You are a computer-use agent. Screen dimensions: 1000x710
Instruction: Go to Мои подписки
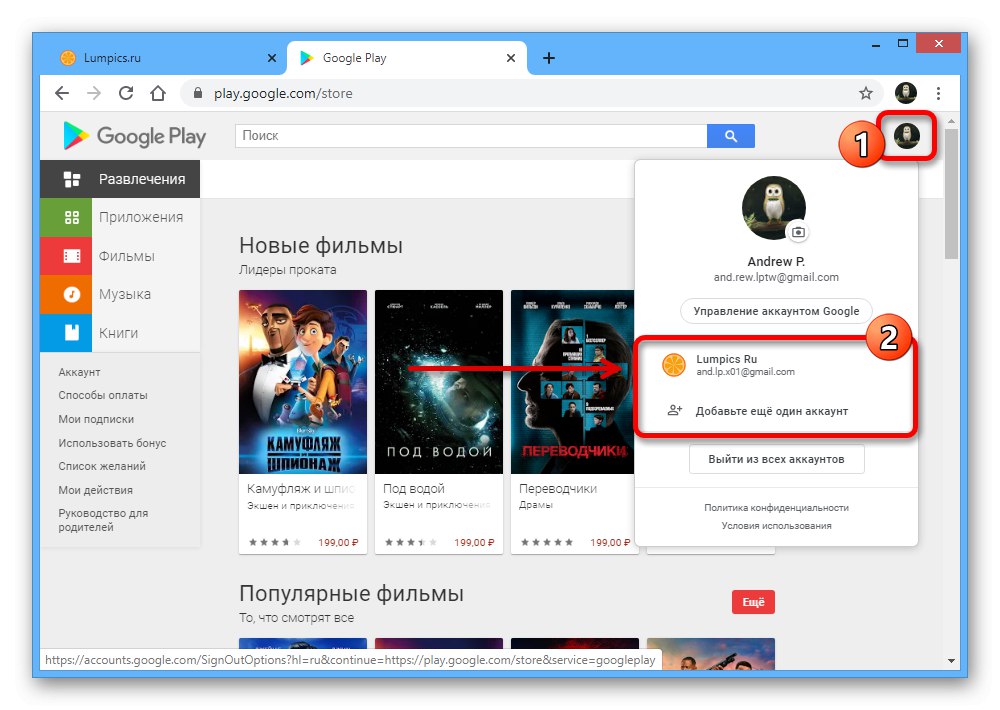point(96,419)
